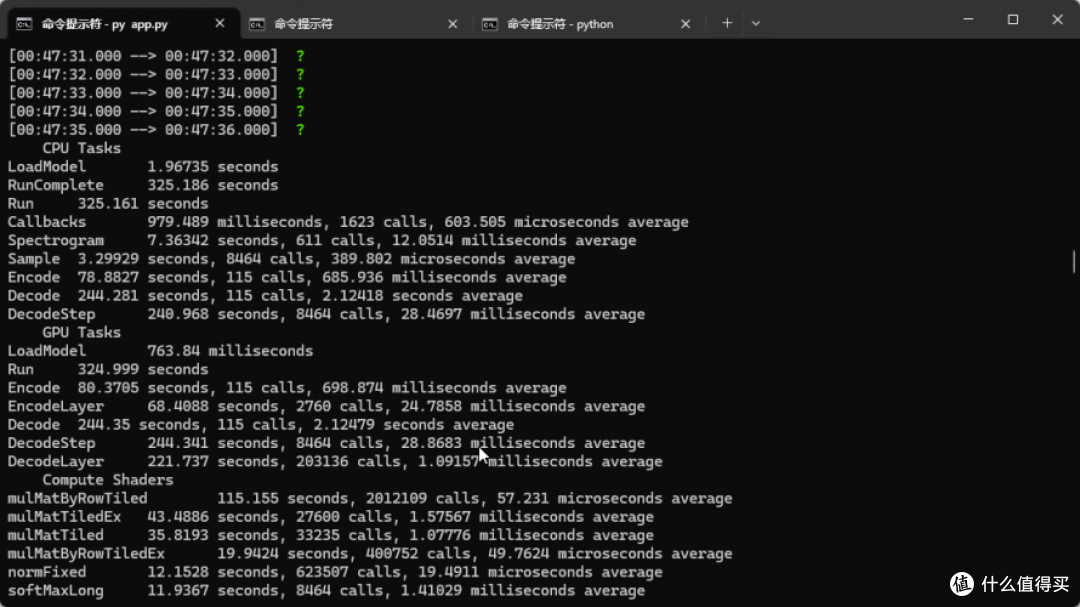Click the 'EncodeLayer 68.4088 seconds' line

[x=326, y=407]
